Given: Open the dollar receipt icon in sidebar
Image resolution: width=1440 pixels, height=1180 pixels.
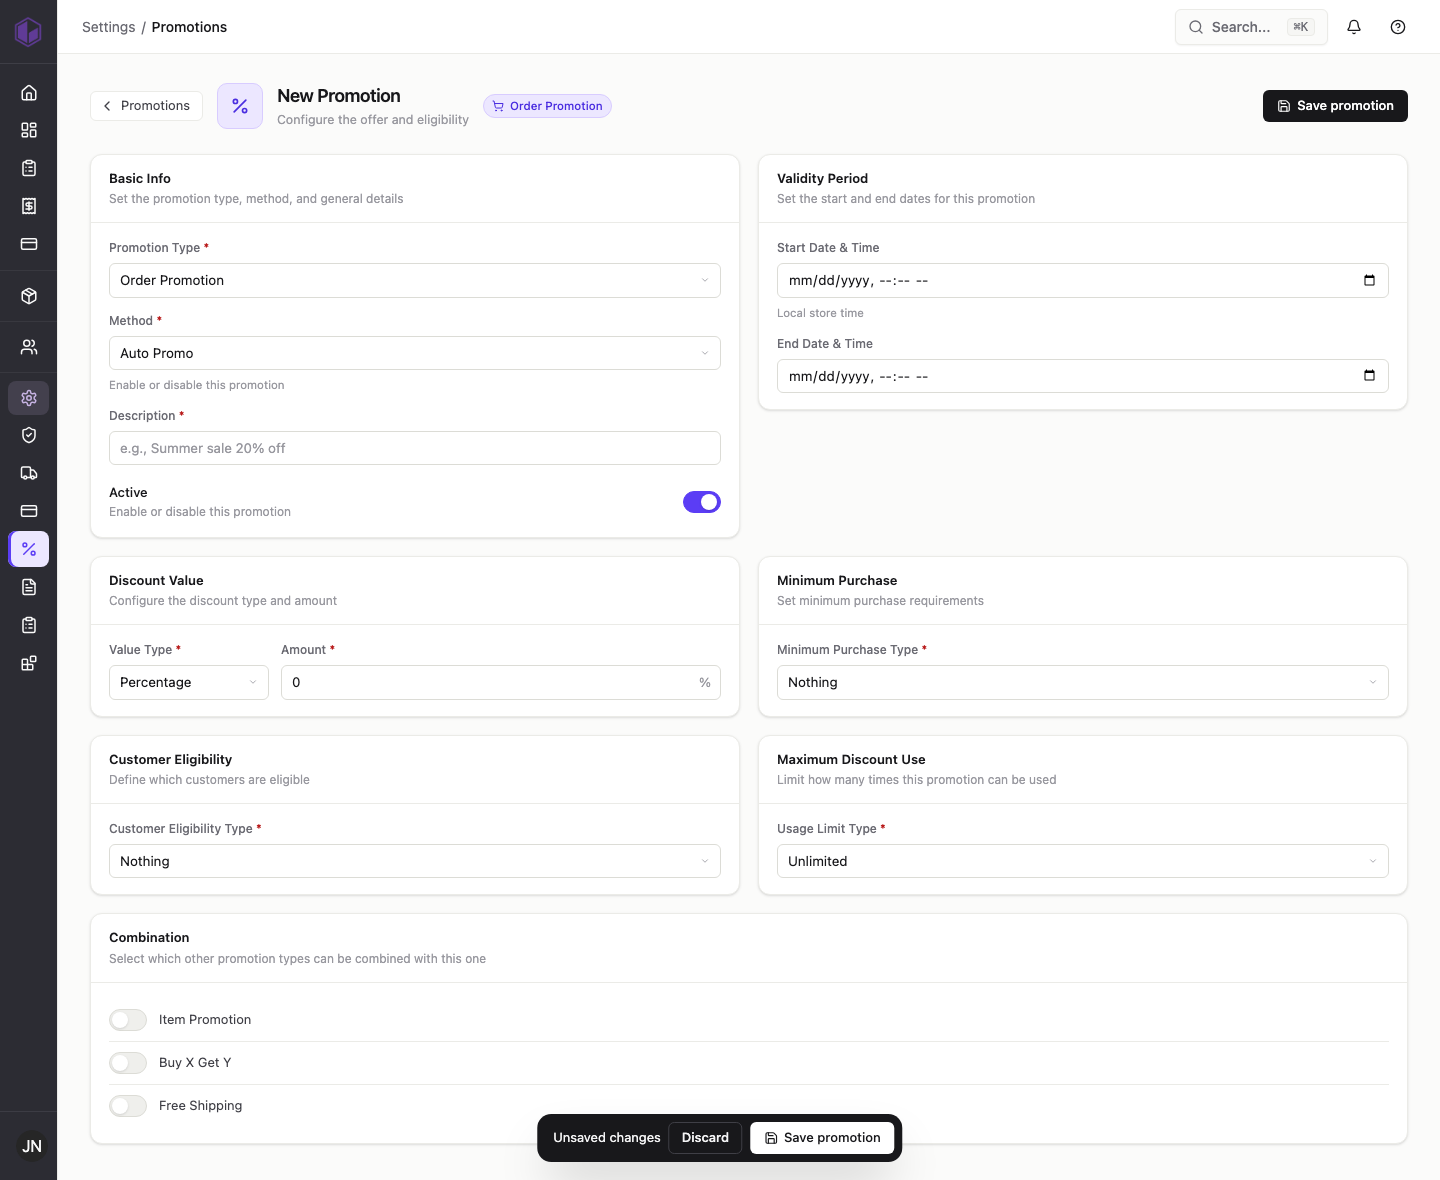Looking at the screenshot, I should point(29,206).
